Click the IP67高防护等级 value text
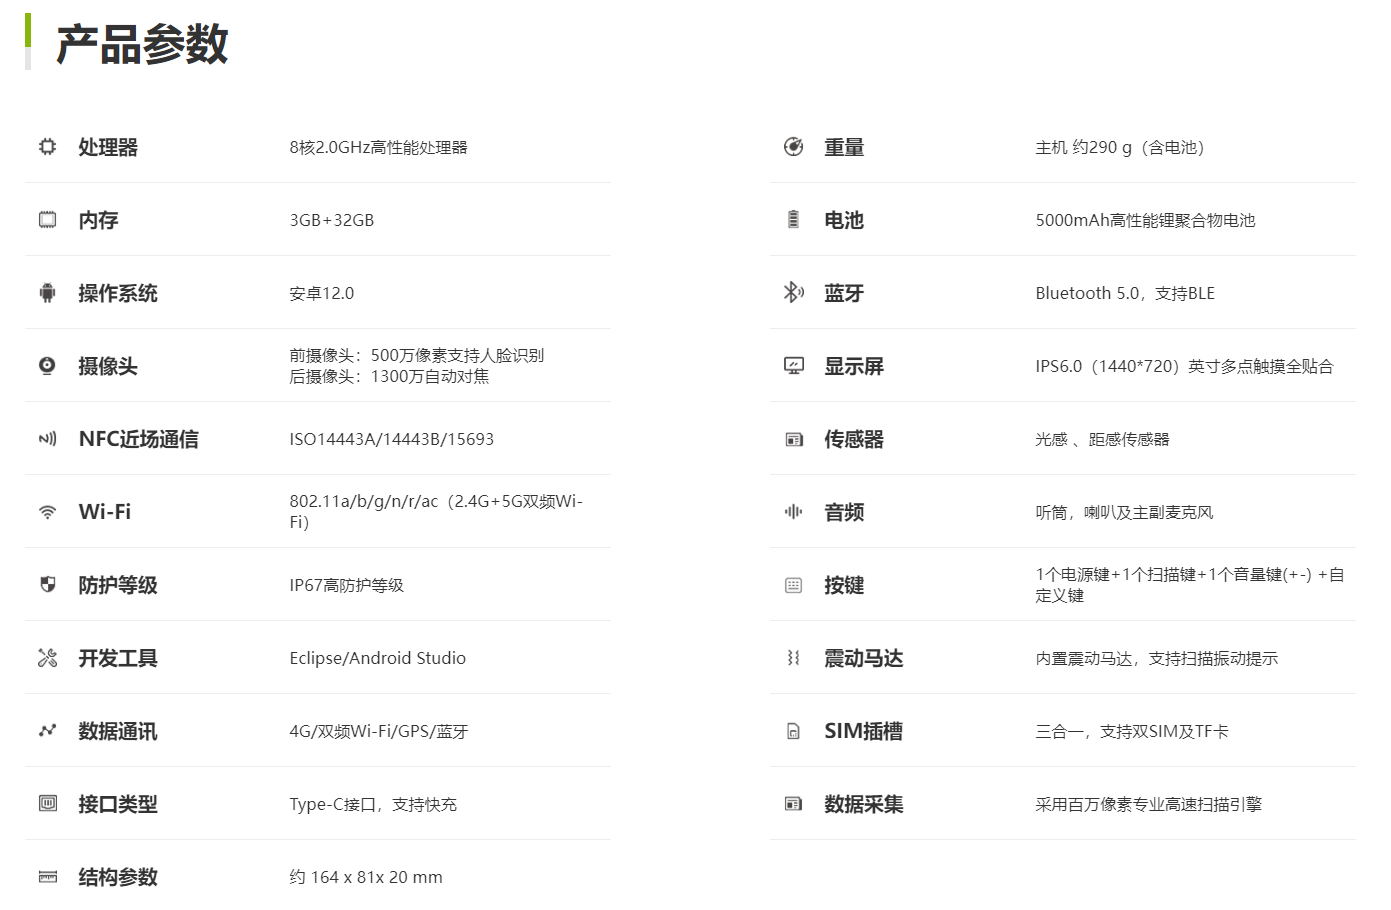1391x910 pixels. tap(346, 585)
